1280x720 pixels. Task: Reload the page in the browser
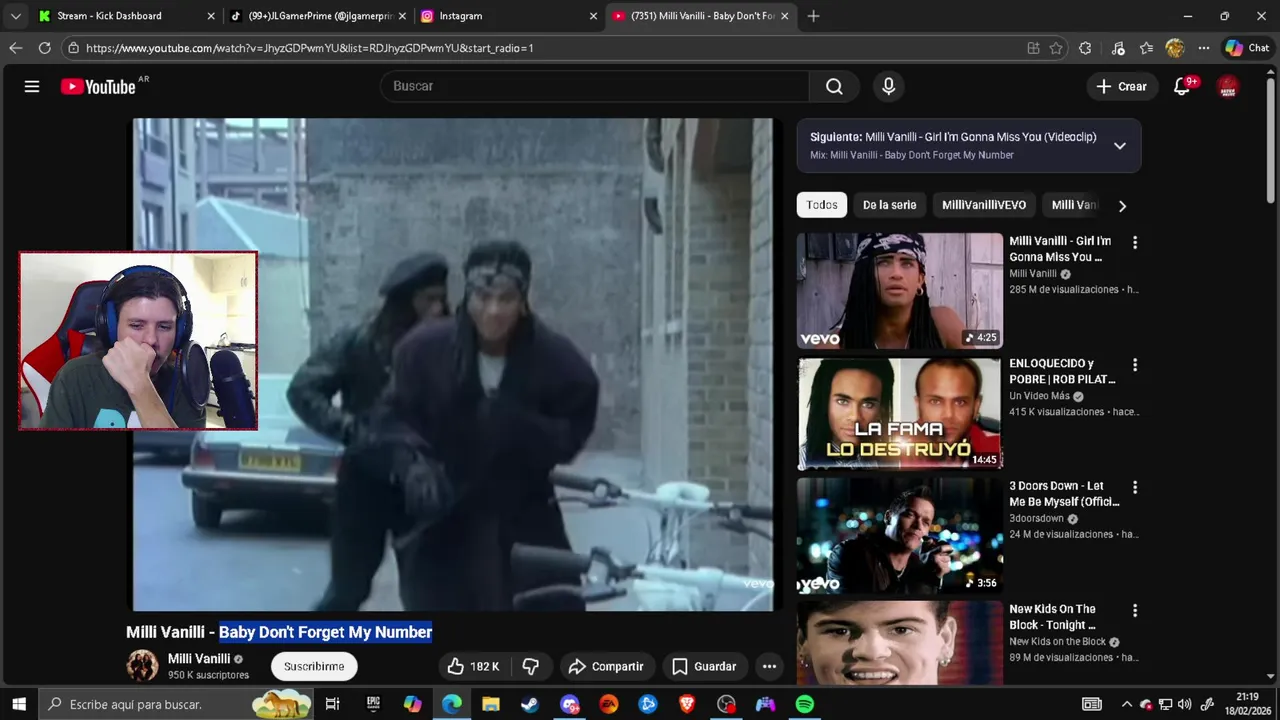[x=44, y=48]
